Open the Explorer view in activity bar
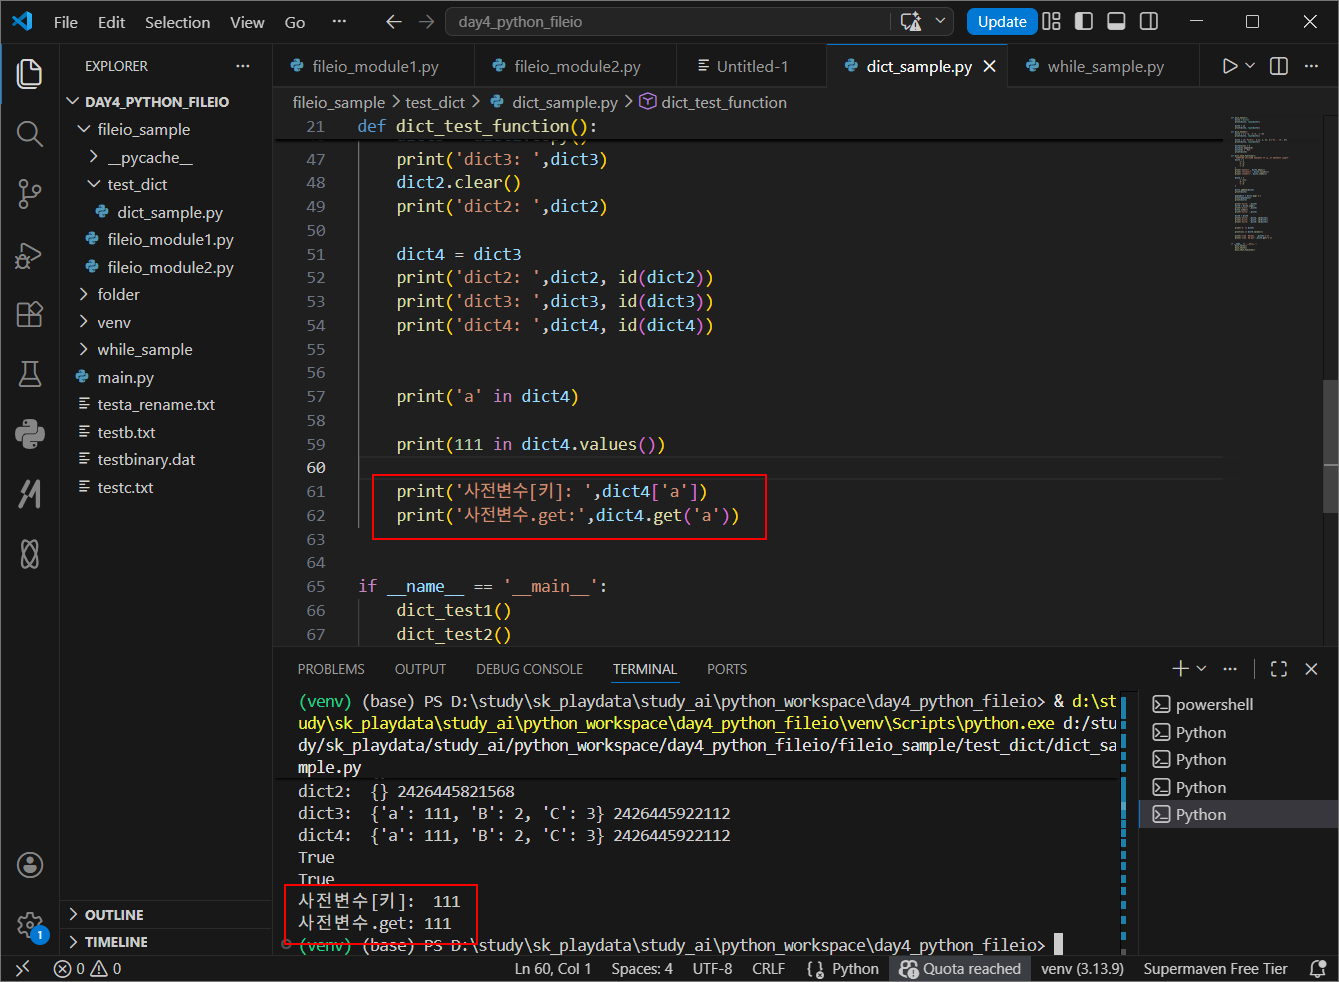Viewport: 1339px width, 982px height. pos(30,73)
